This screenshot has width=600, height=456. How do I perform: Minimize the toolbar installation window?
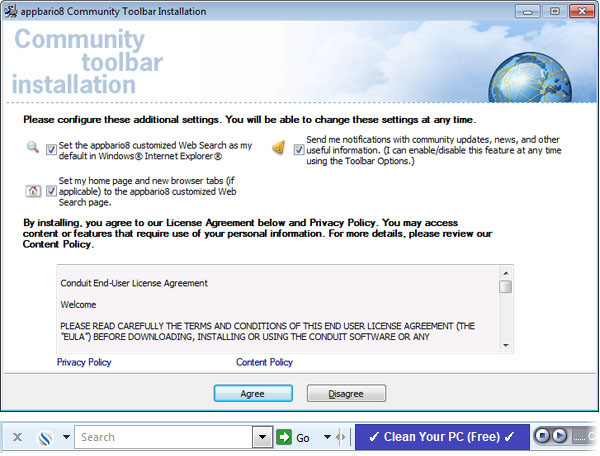click(528, 11)
